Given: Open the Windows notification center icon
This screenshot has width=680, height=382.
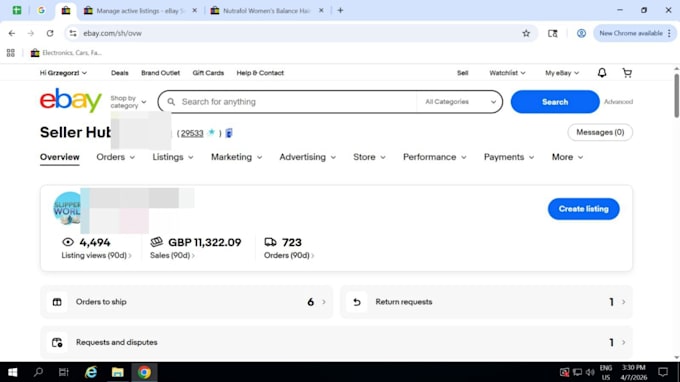Looking at the screenshot, I should point(663,372).
